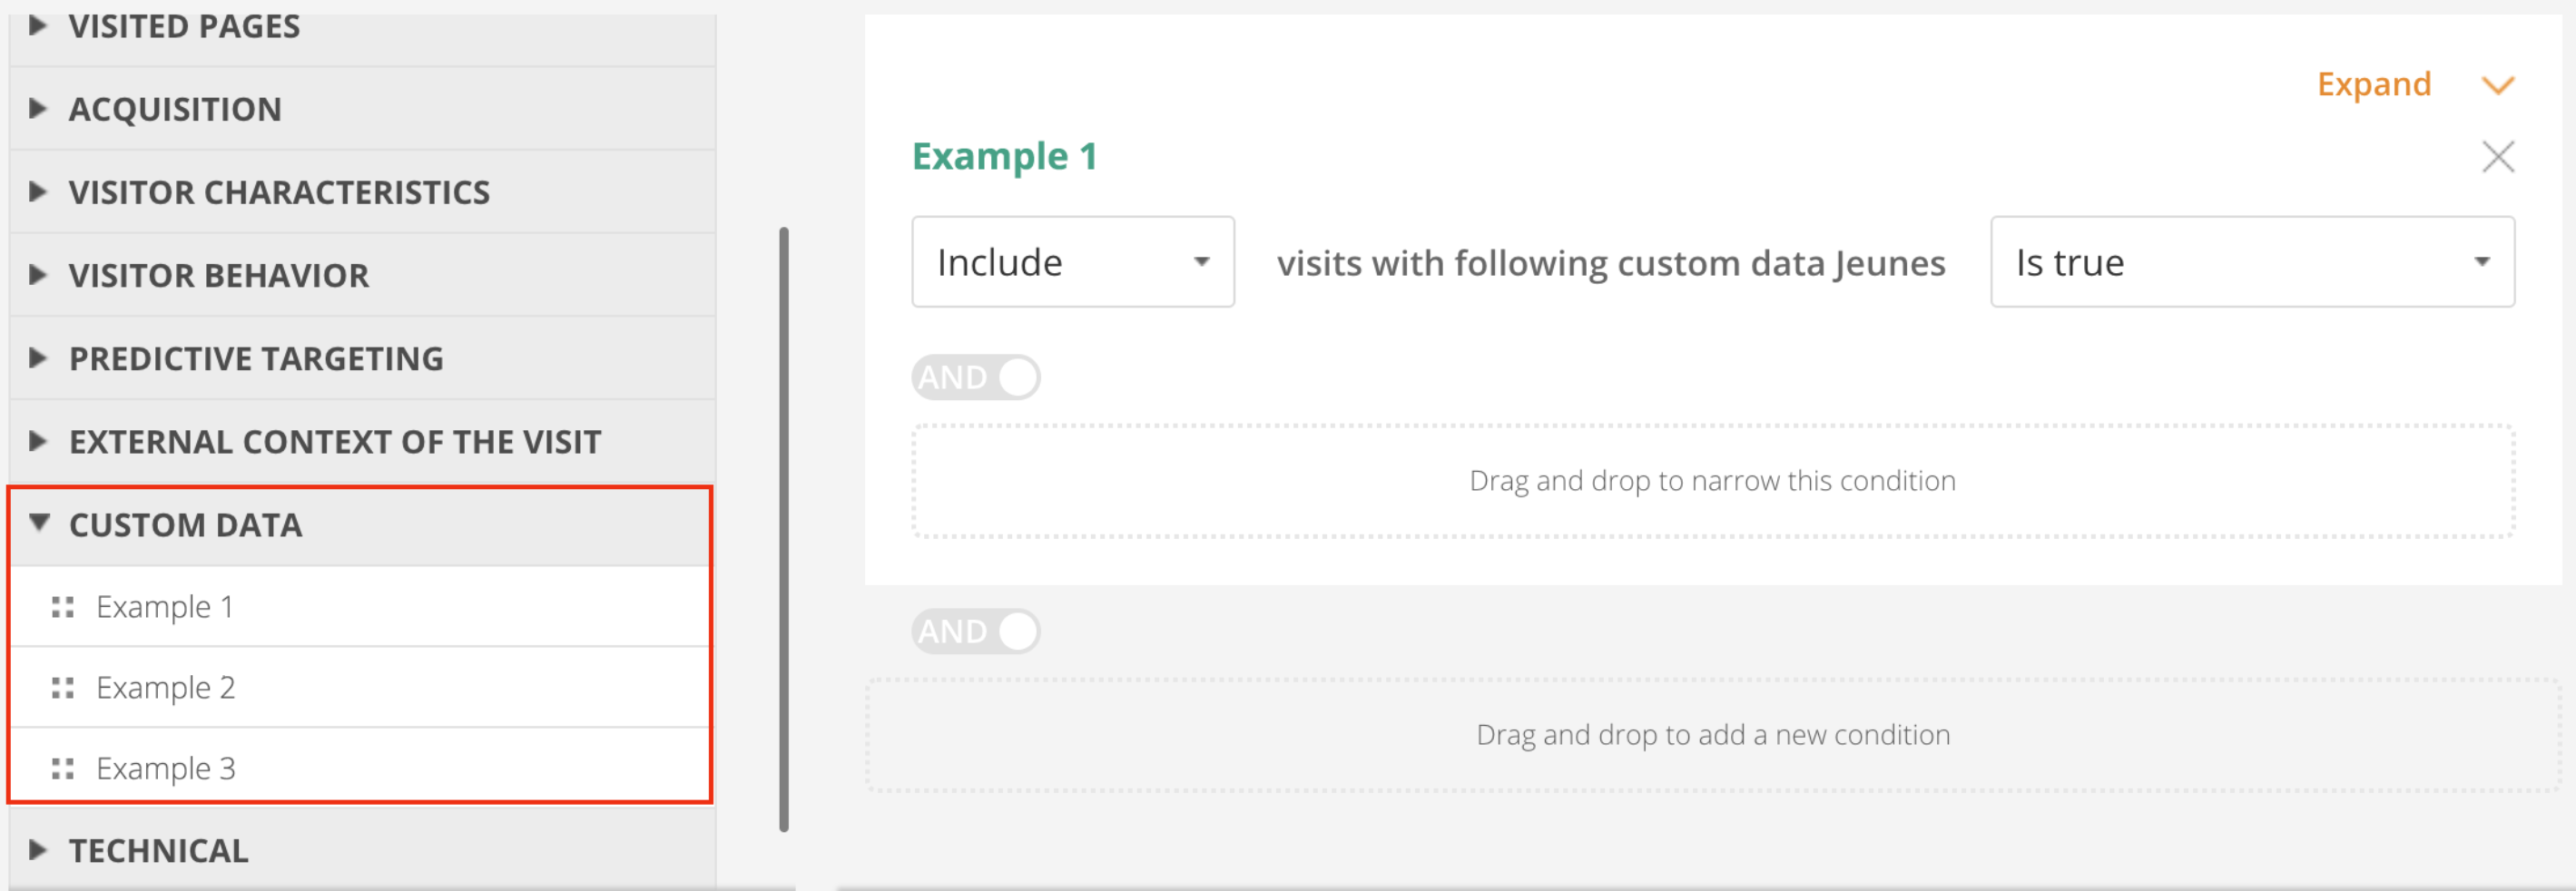Remove the Example 1 condition with the X
2576x891 pixels.
click(x=2497, y=157)
